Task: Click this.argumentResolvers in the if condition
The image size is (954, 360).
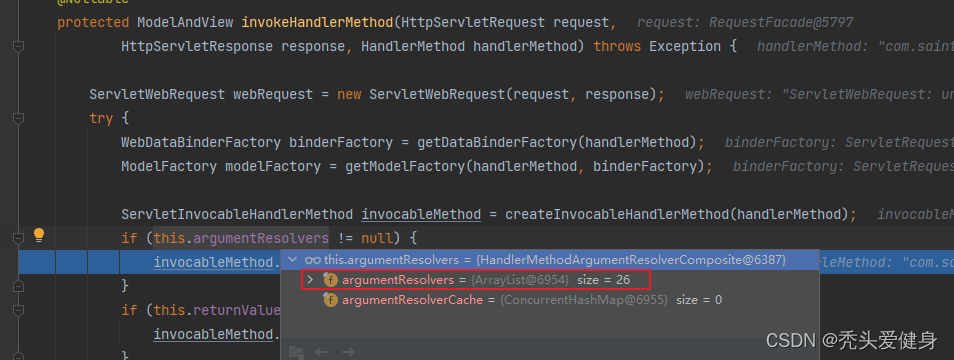Action: (241, 238)
